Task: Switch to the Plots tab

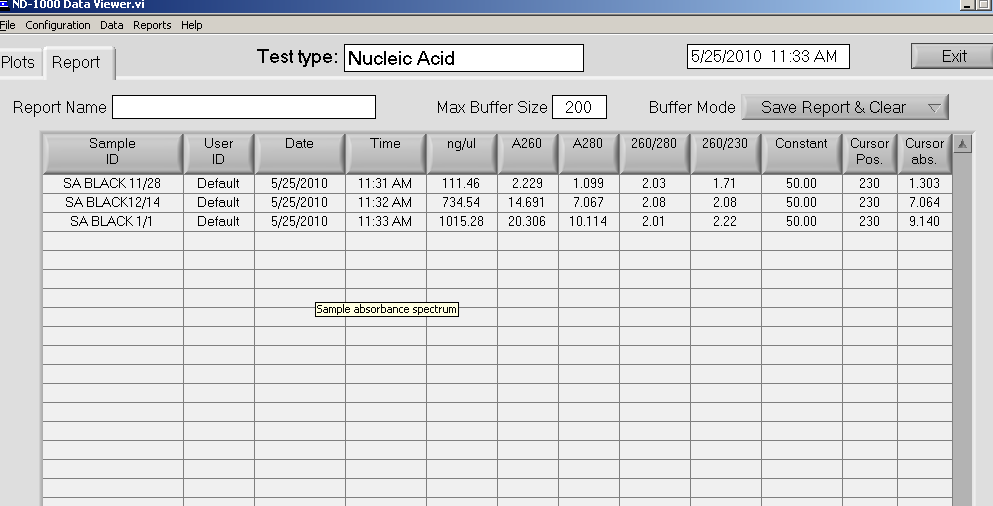Action: (x=18, y=62)
